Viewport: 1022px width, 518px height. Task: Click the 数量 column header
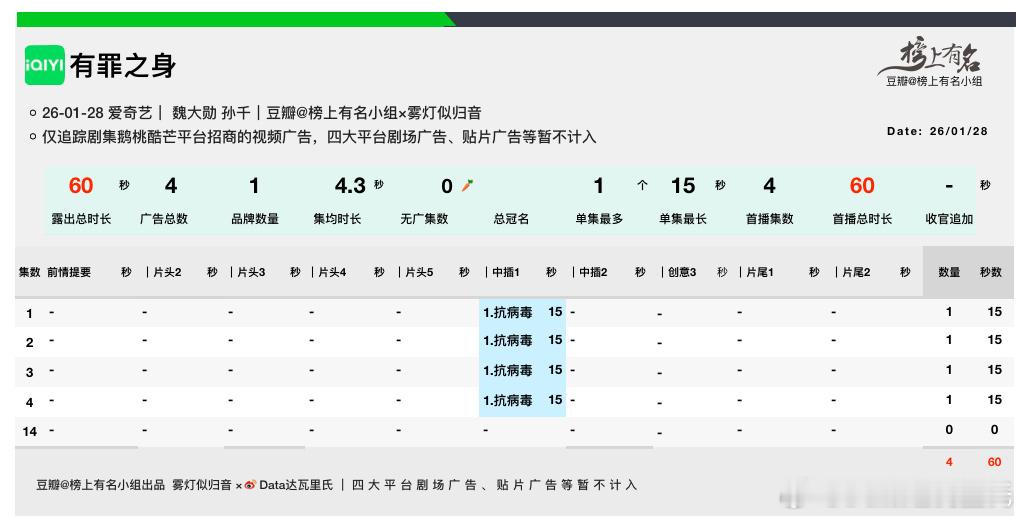949,272
